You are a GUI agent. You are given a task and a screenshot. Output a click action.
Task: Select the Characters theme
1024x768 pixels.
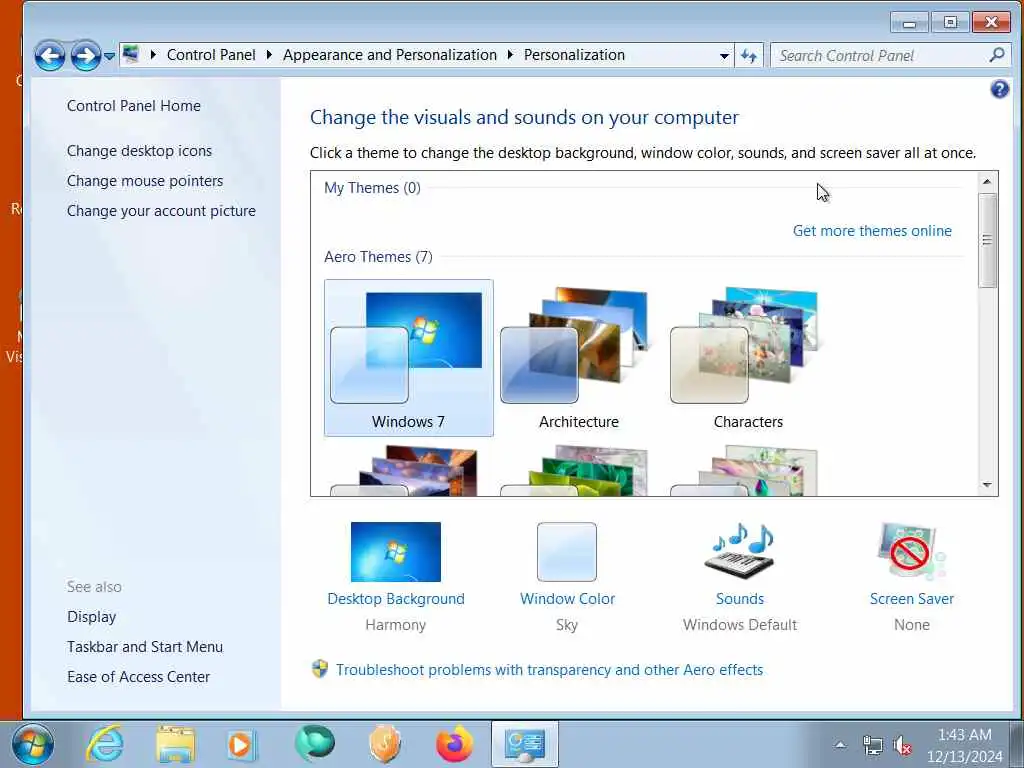point(748,358)
